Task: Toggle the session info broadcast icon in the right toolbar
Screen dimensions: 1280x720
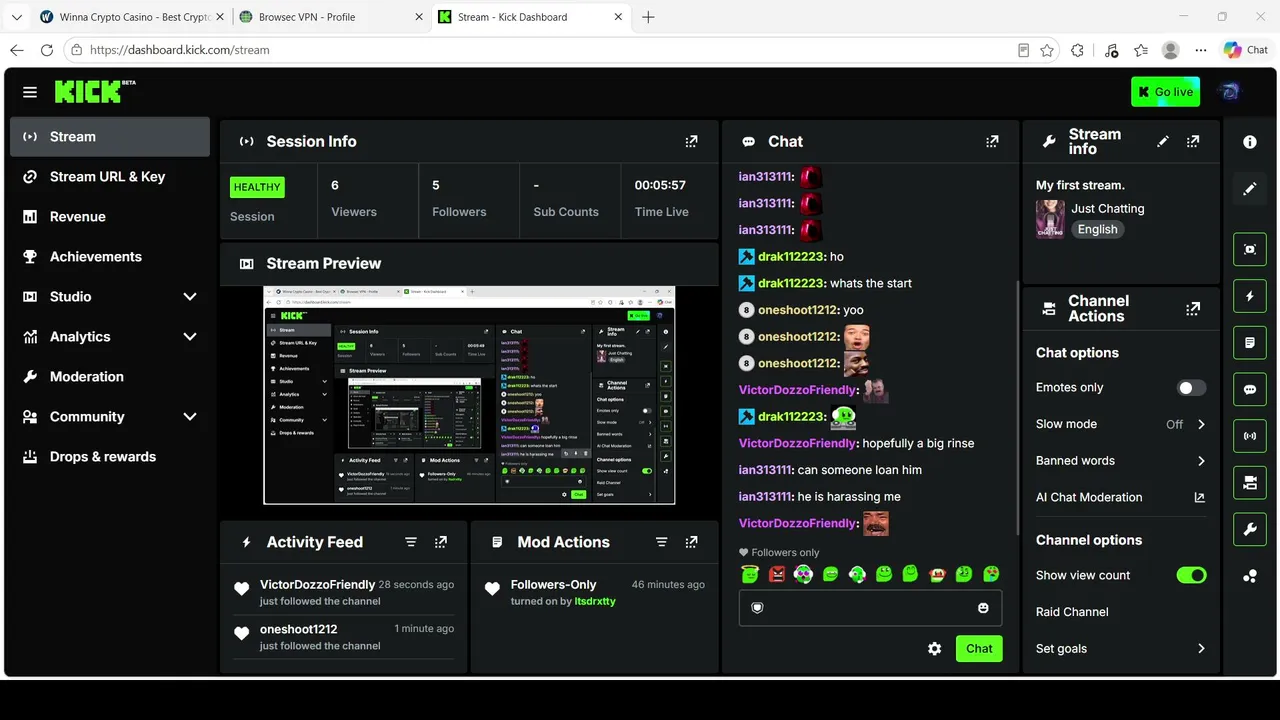Action: pos(1250,436)
